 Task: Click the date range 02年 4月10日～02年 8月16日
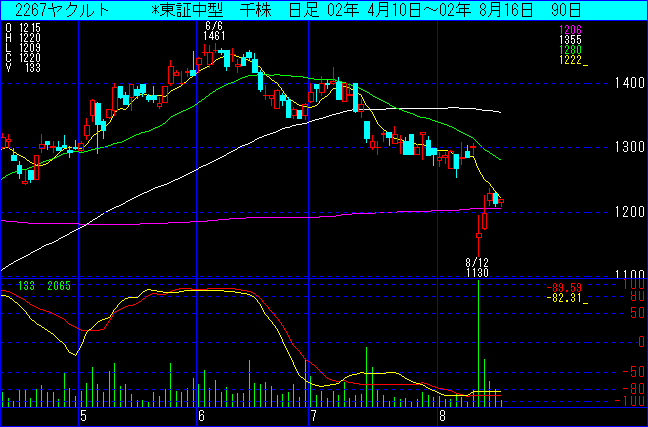tap(429, 10)
